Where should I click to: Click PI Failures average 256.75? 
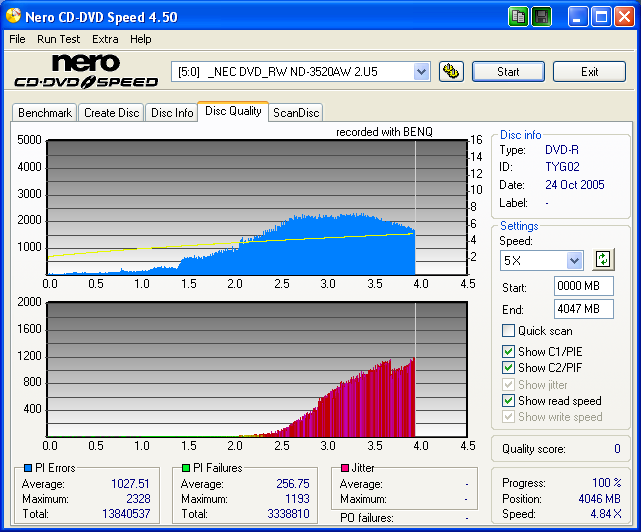point(293,484)
